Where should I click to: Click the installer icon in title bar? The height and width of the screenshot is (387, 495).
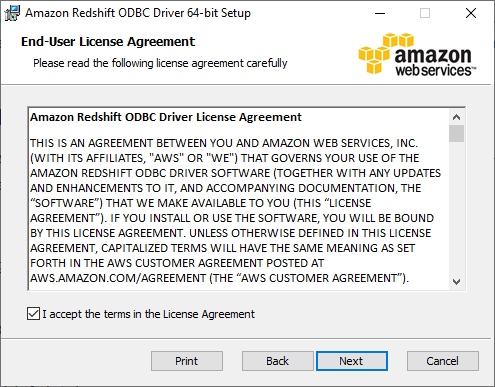12,13
